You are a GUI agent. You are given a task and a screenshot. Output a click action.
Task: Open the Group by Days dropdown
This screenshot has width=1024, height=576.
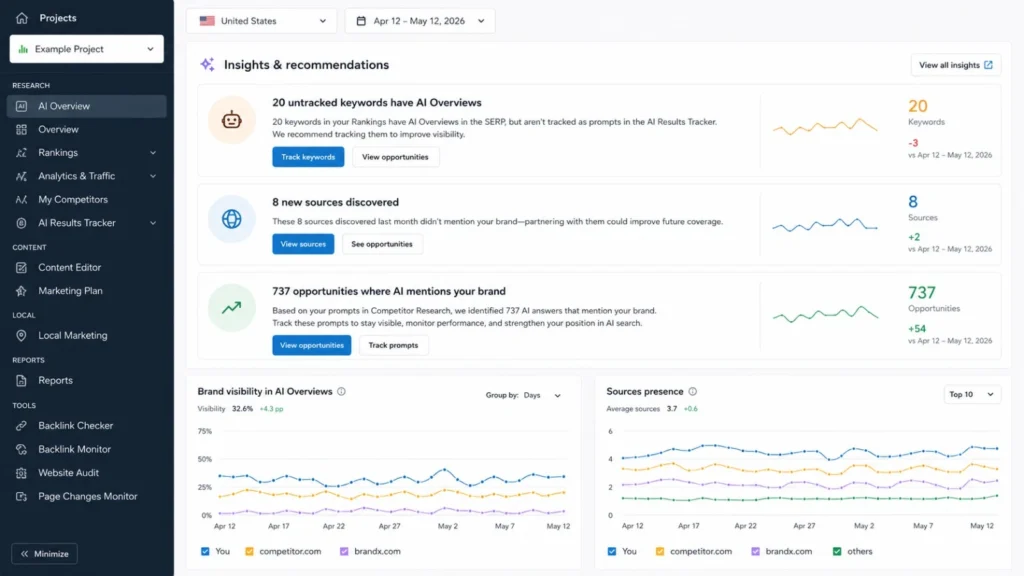[542, 395]
